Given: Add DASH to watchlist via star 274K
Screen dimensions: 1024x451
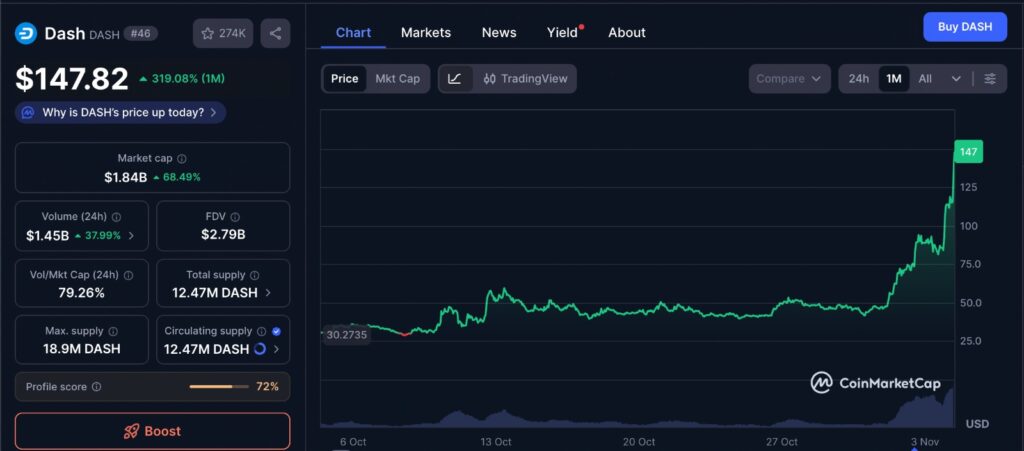Looking at the screenshot, I should pyautogui.click(x=223, y=33).
